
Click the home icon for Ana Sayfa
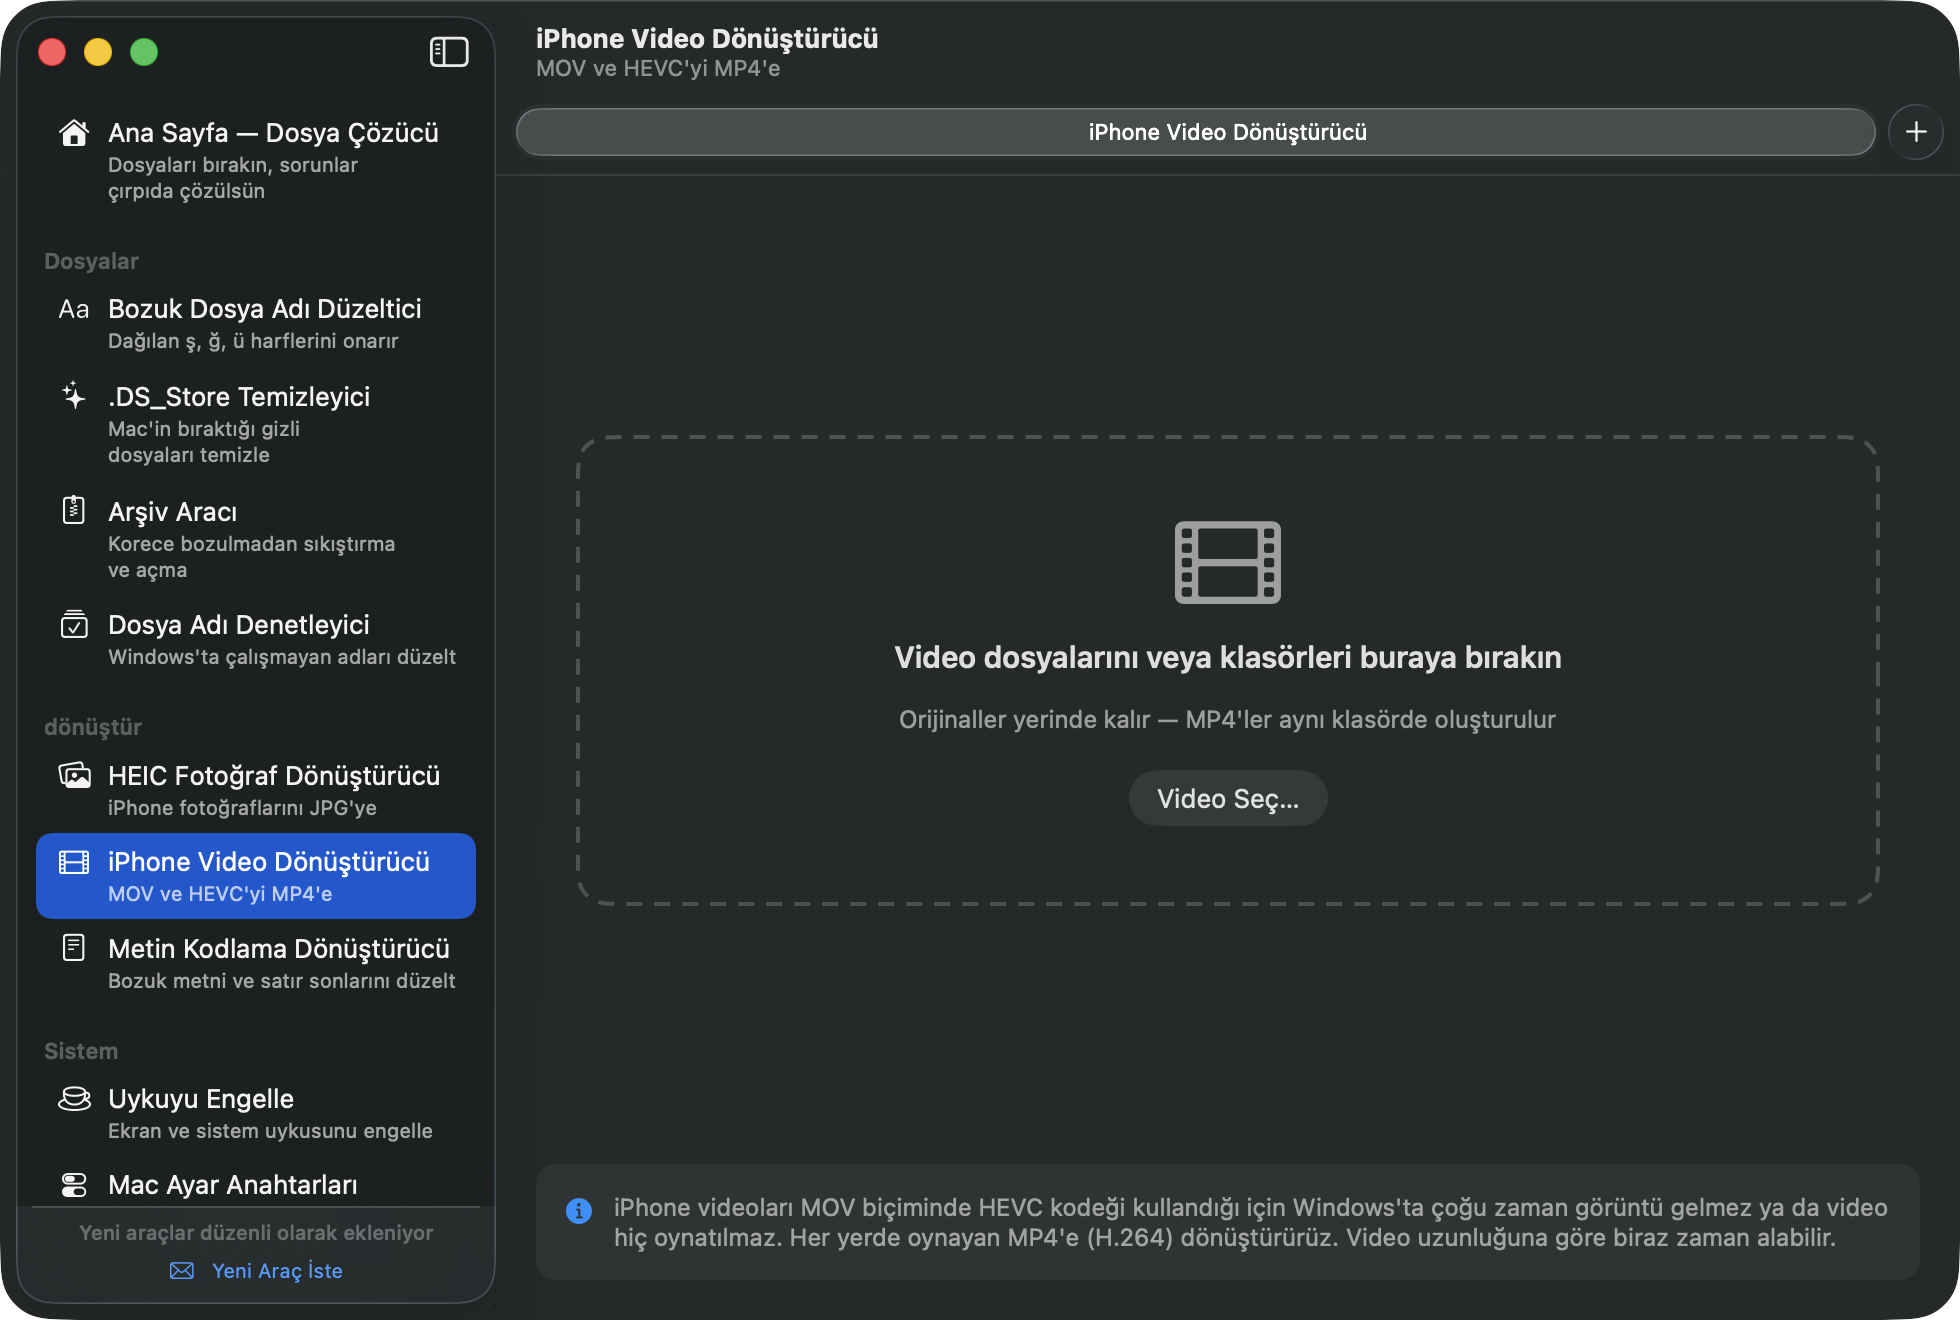pos(74,133)
